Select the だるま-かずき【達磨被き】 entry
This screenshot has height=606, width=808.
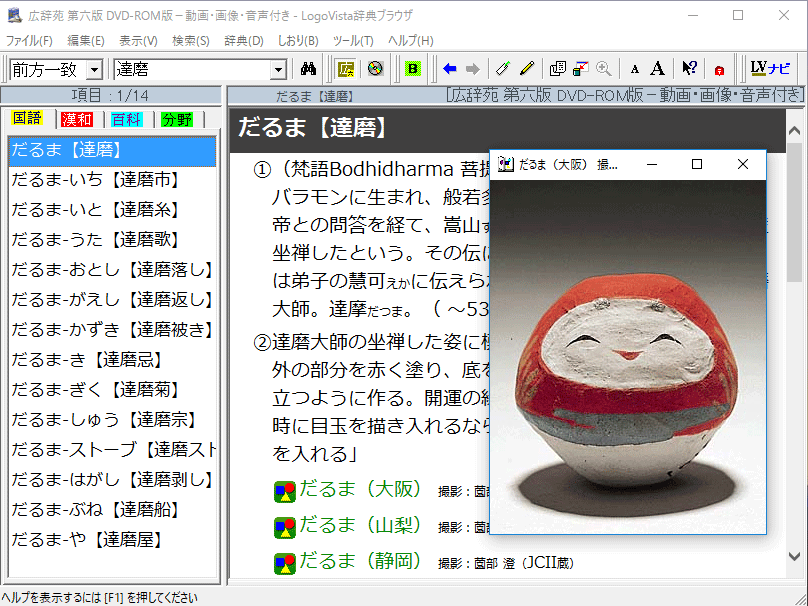point(112,330)
